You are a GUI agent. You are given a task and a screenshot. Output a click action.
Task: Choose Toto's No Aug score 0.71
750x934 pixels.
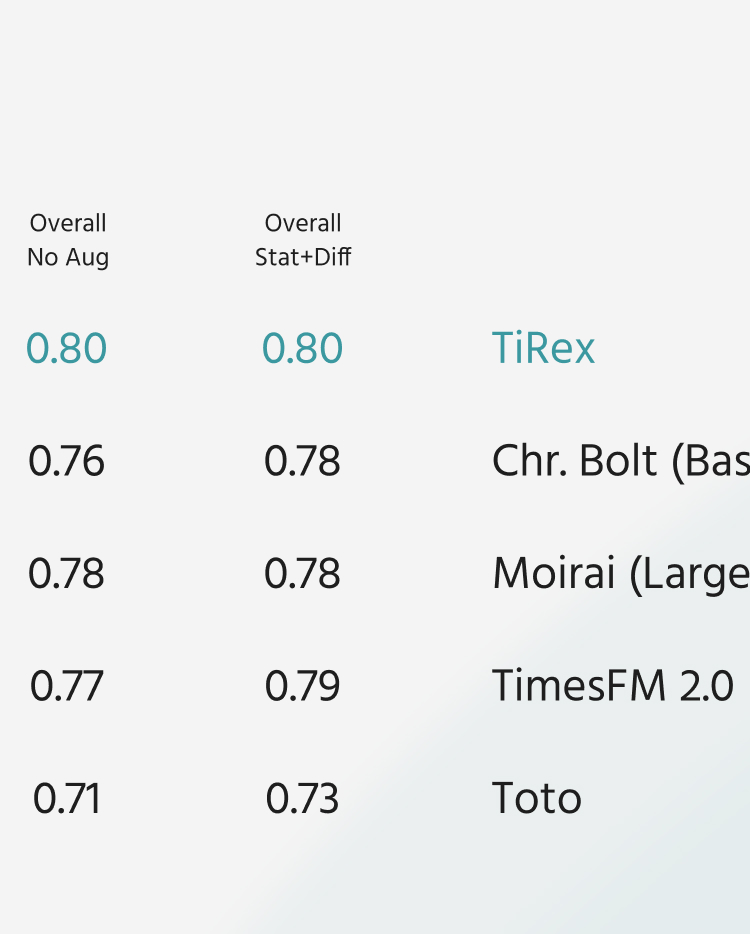click(66, 799)
